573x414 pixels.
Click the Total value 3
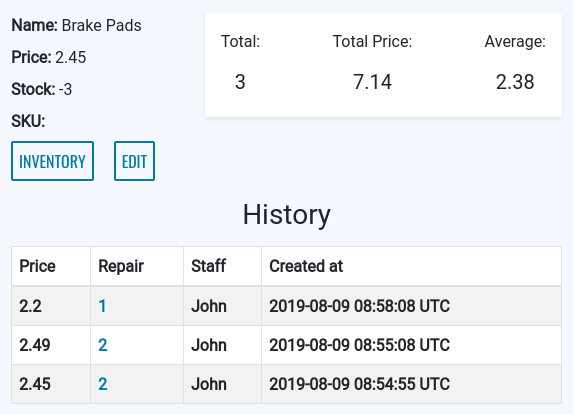point(240,81)
